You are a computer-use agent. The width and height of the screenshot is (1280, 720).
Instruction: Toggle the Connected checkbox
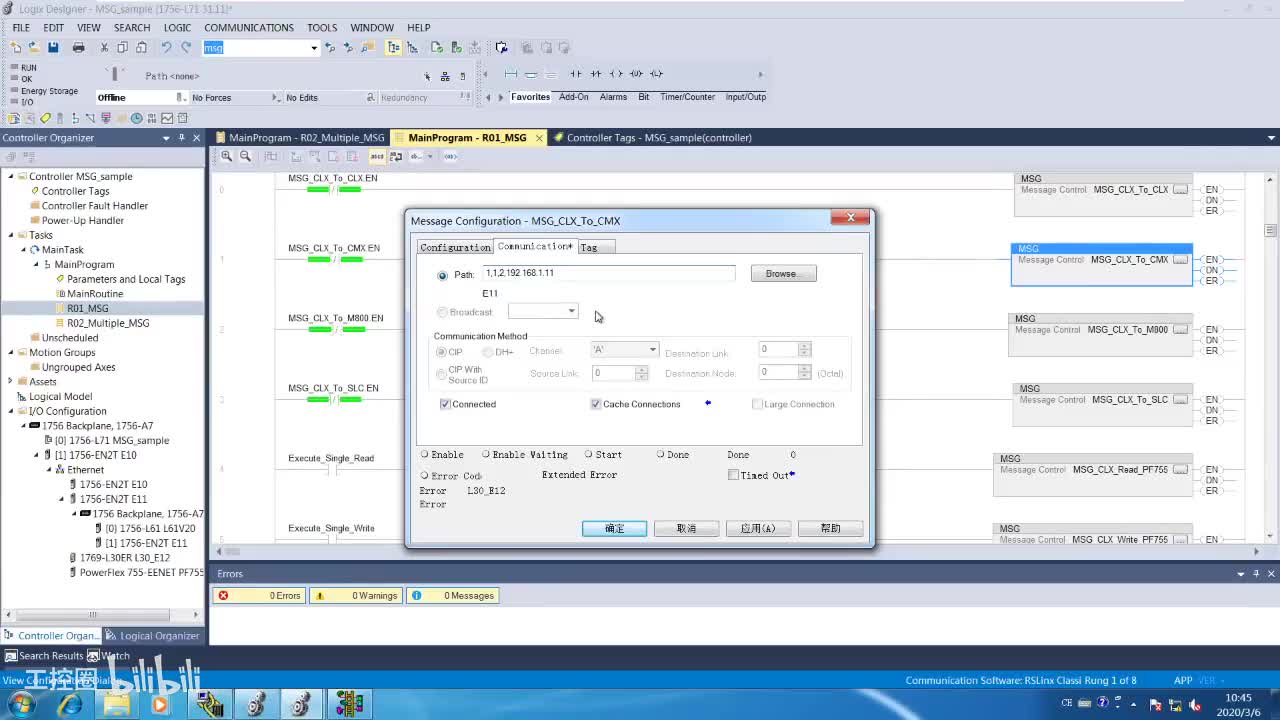(445, 404)
